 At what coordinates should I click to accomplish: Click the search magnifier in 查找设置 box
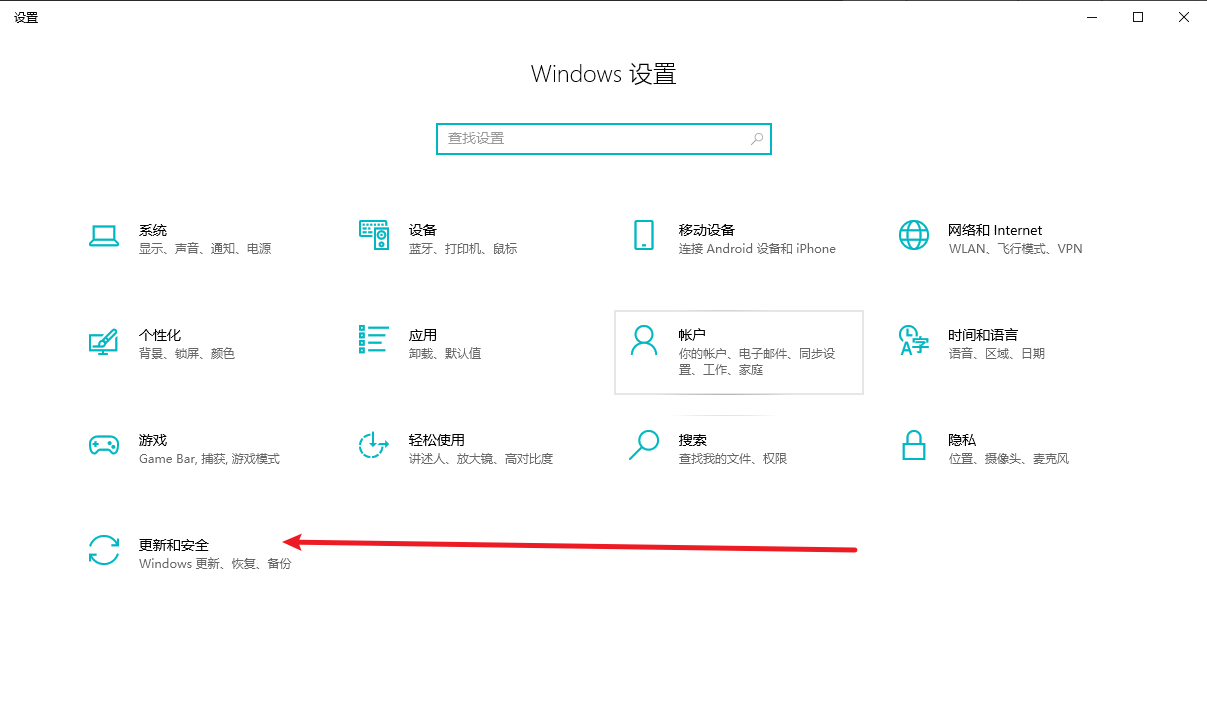pyautogui.click(x=757, y=138)
